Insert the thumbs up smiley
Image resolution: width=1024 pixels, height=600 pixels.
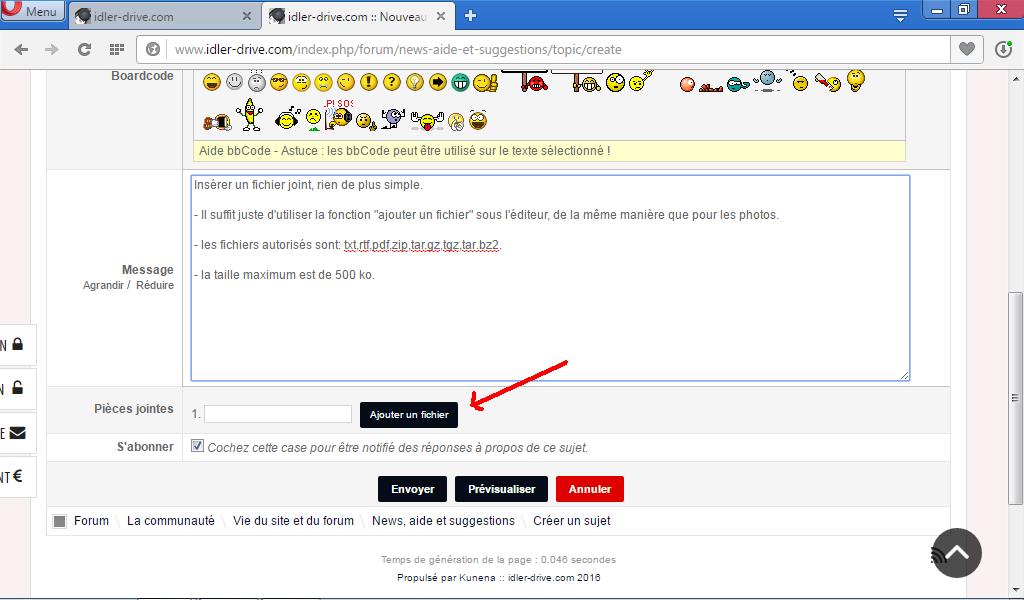pyautogui.click(x=485, y=83)
